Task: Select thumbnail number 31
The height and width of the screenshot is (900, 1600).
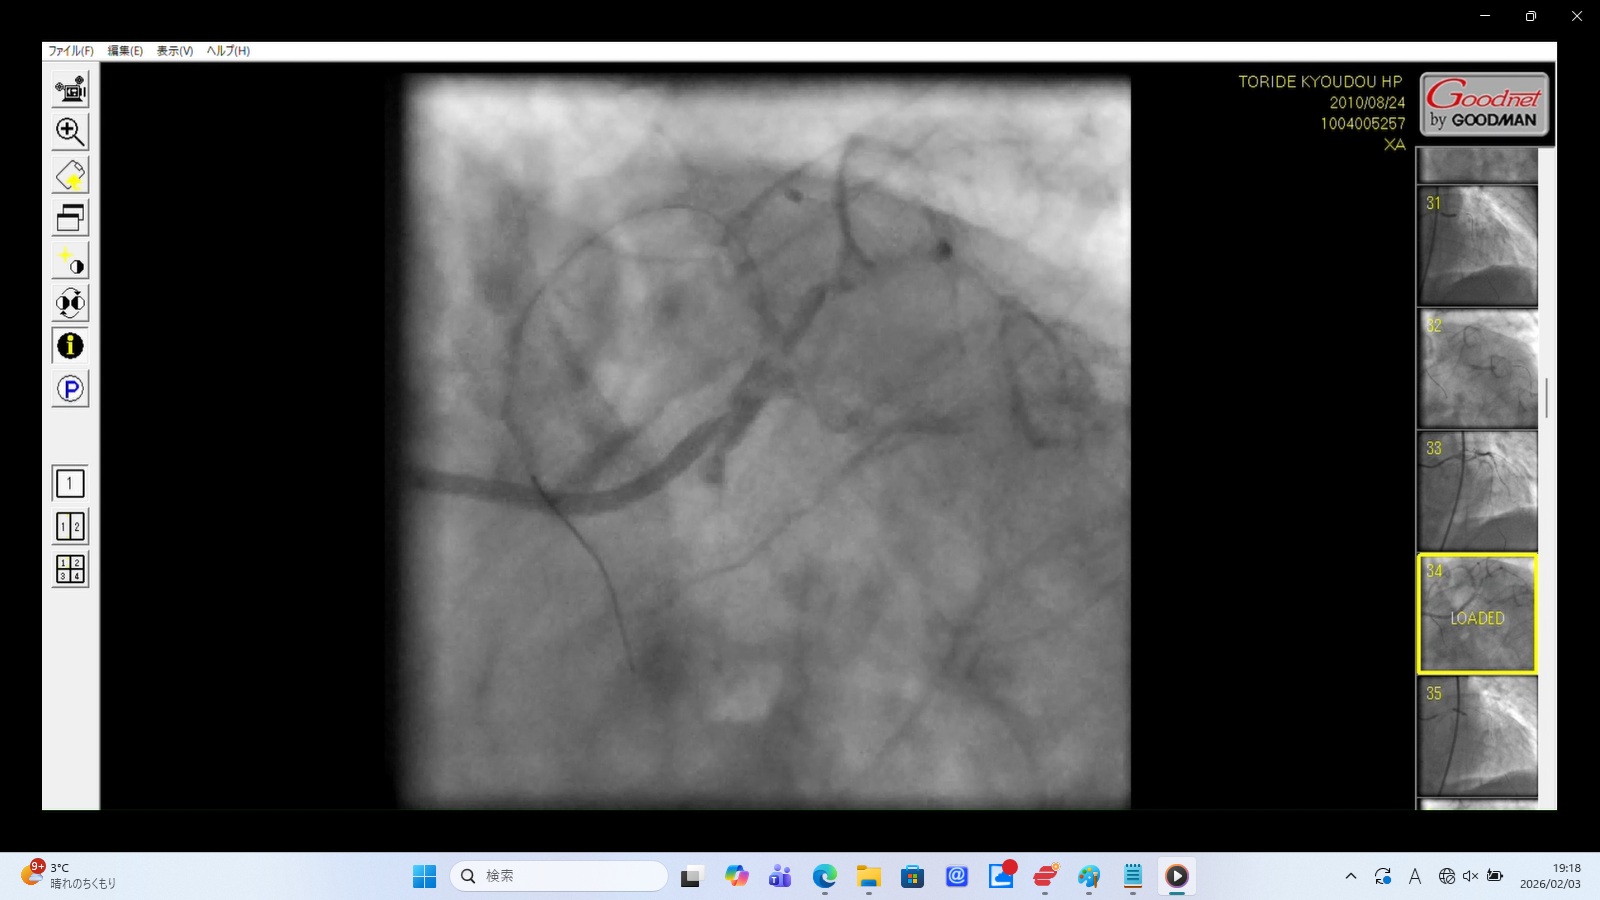Action: (1477, 246)
